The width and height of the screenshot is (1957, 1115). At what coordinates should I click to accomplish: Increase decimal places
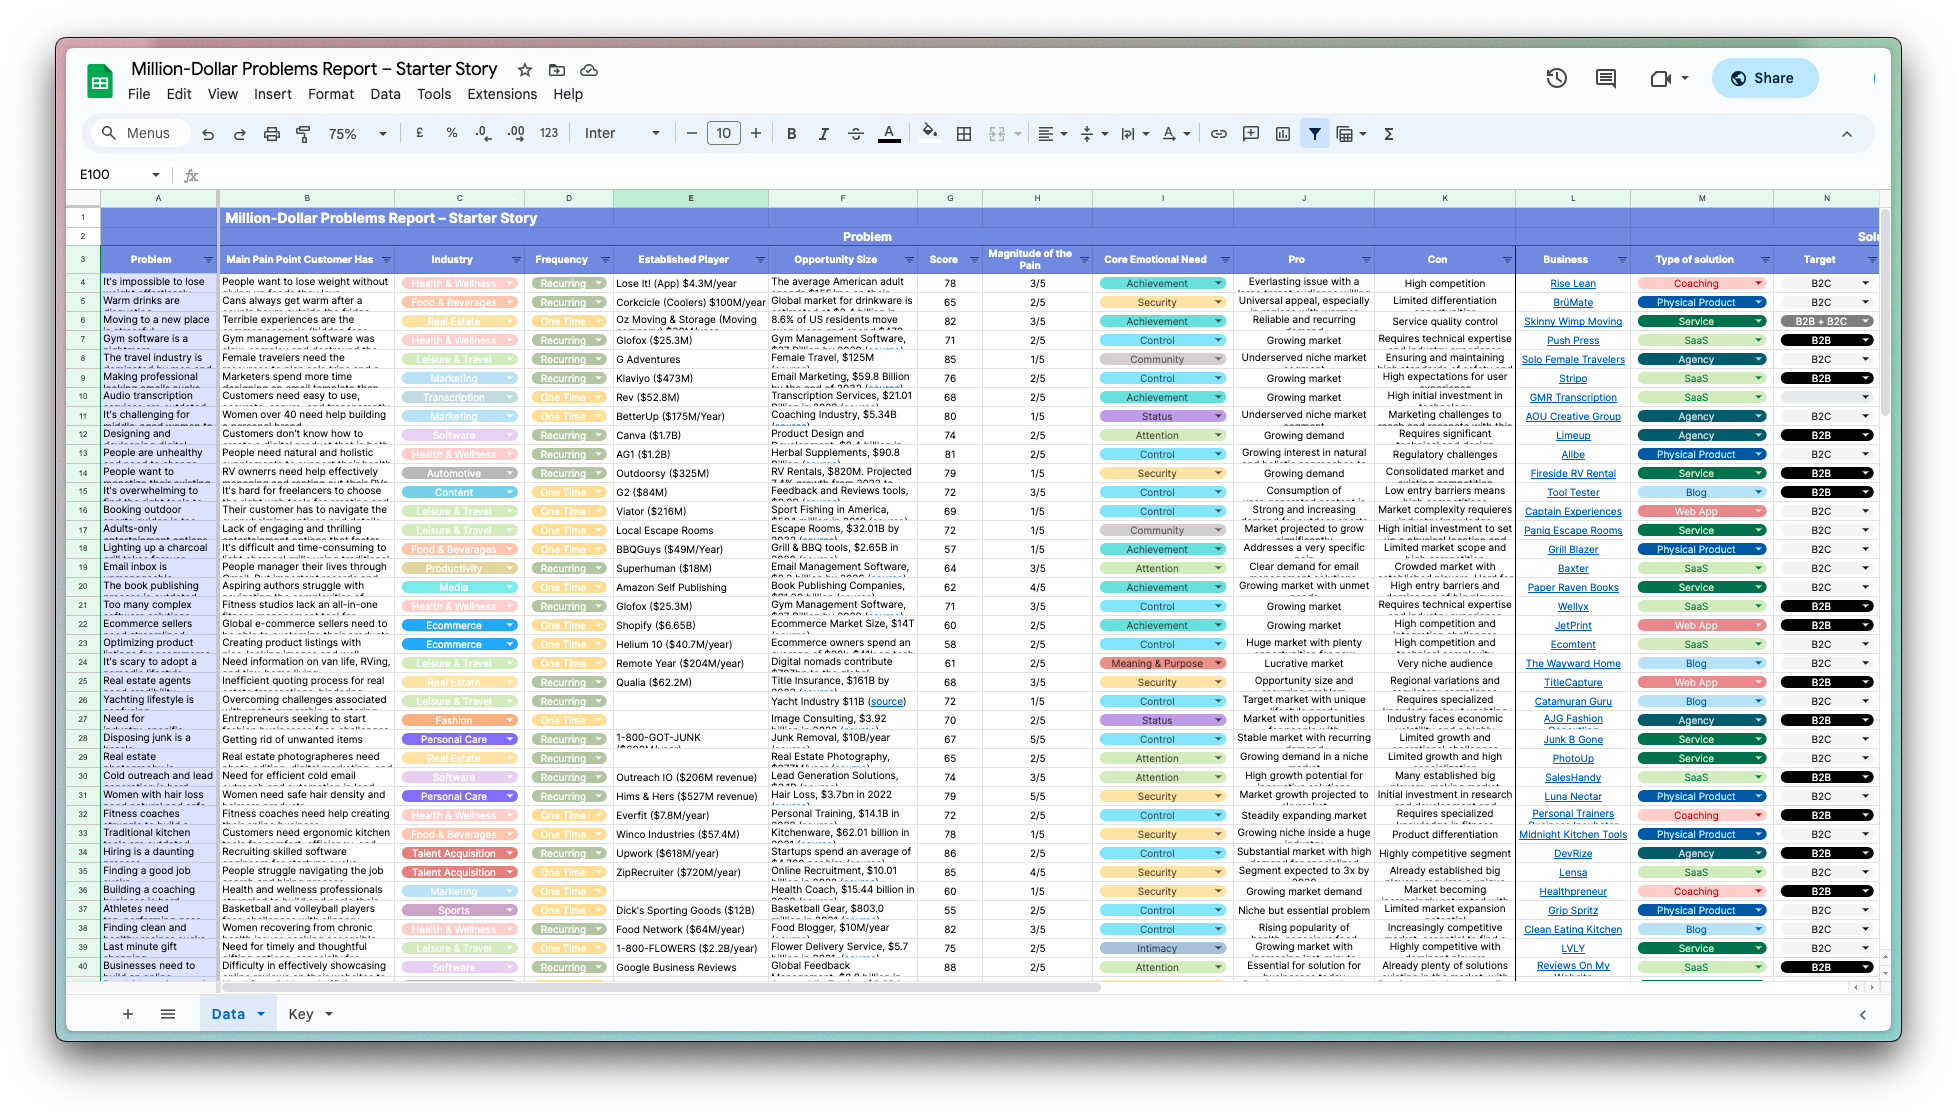tap(516, 133)
